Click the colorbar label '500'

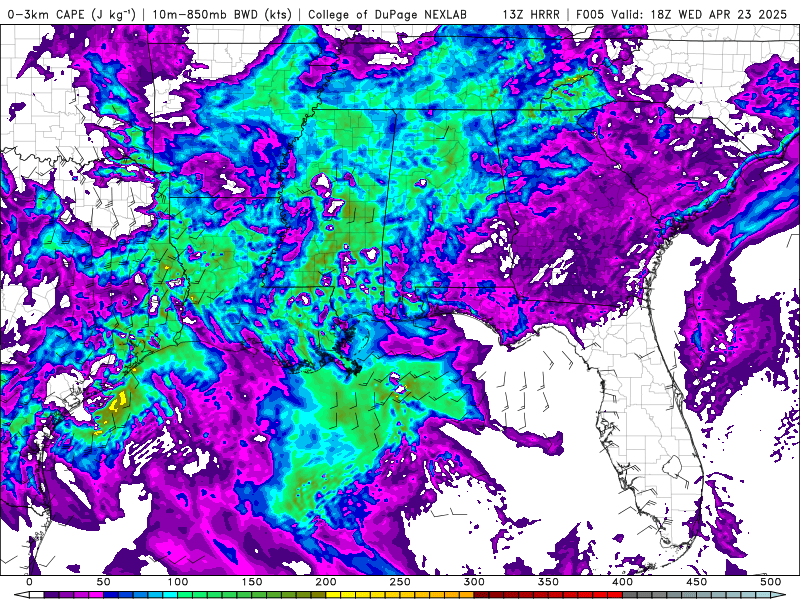(770, 582)
